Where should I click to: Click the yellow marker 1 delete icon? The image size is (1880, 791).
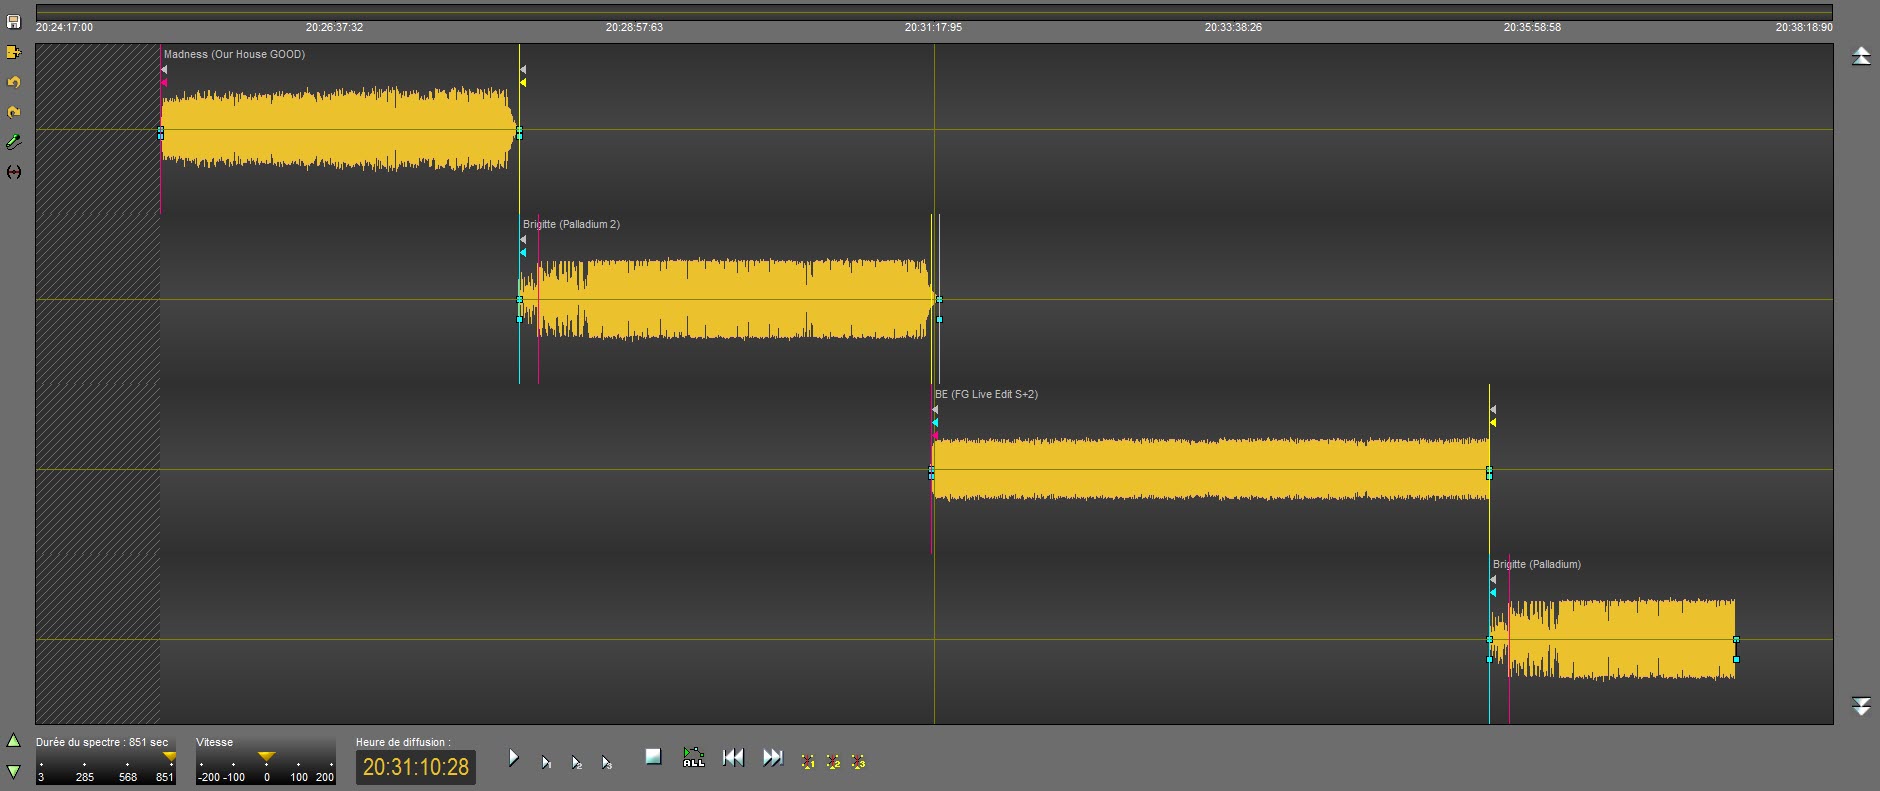tap(807, 762)
